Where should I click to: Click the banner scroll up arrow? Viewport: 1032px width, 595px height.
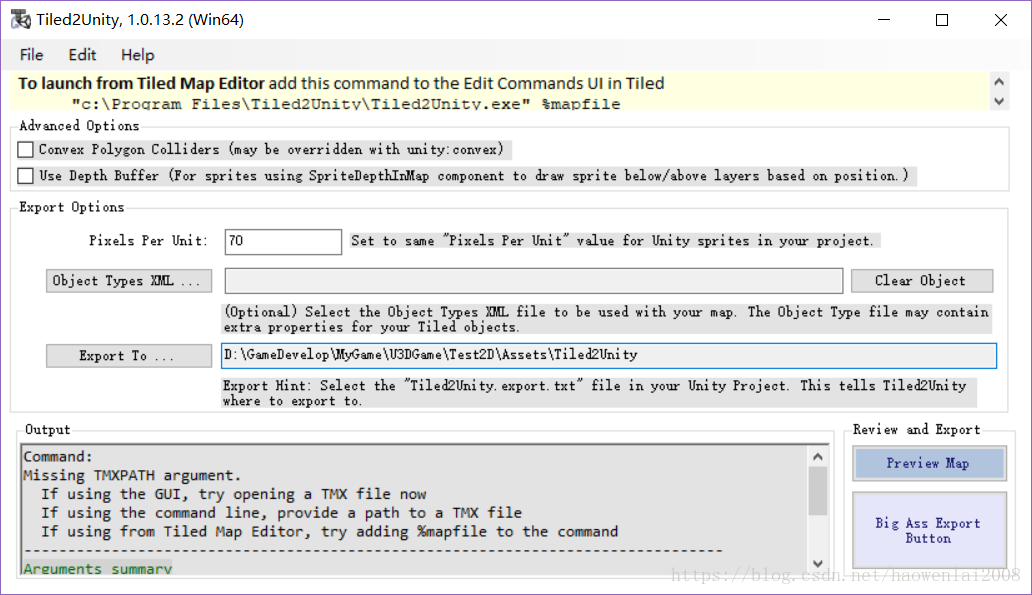click(999, 82)
